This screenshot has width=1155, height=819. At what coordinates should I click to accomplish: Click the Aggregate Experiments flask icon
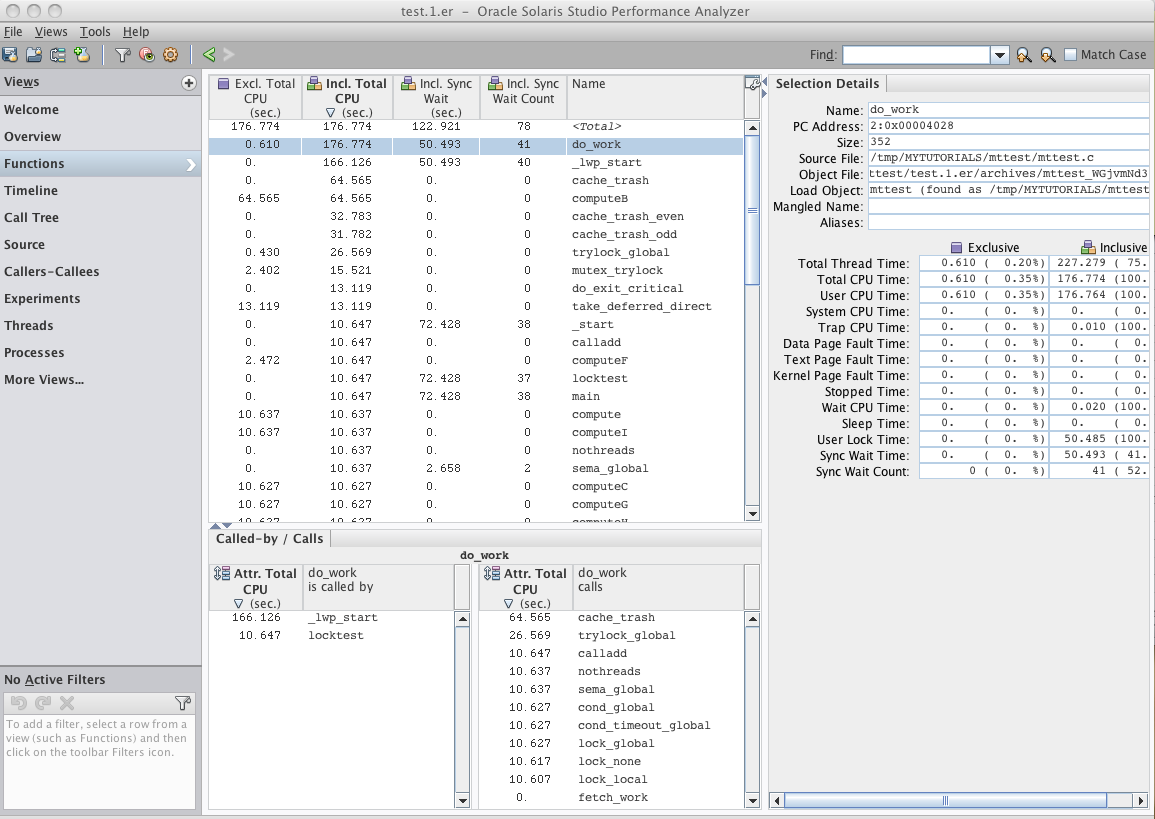point(82,55)
